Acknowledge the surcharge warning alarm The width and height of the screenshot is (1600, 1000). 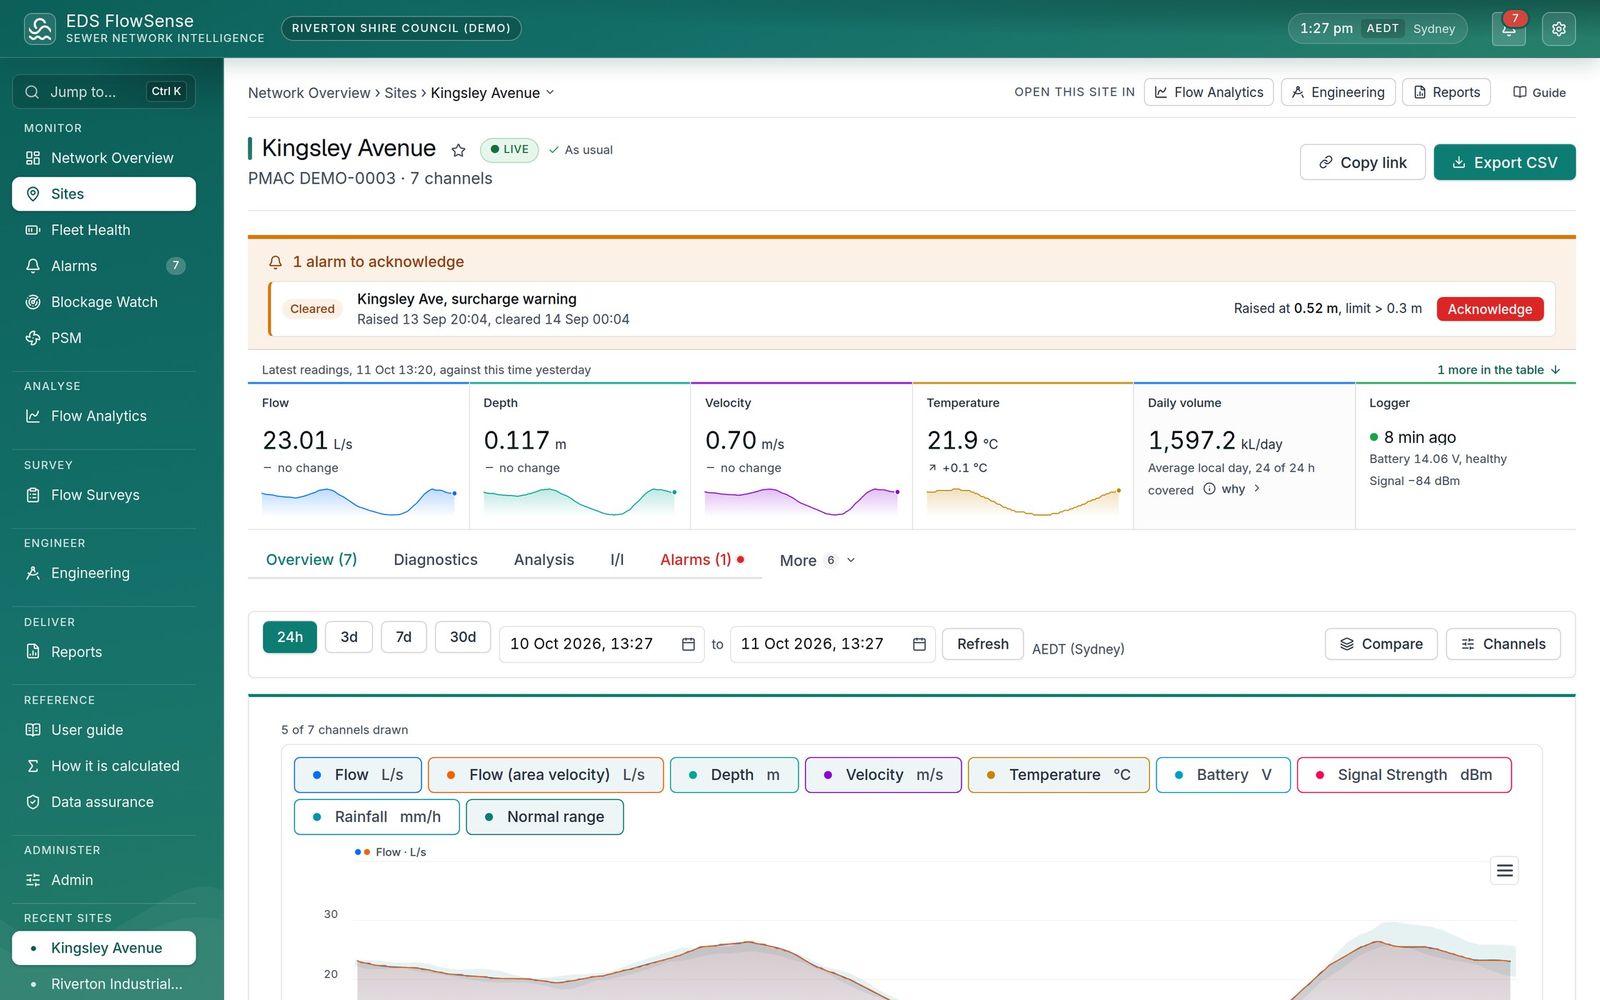pos(1490,309)
